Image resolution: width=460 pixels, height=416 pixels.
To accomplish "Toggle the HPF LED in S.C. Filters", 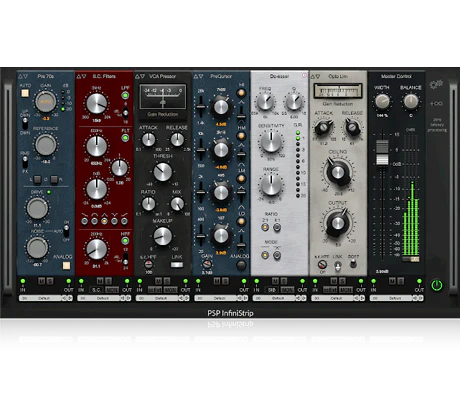I will [x=125, y=240].
